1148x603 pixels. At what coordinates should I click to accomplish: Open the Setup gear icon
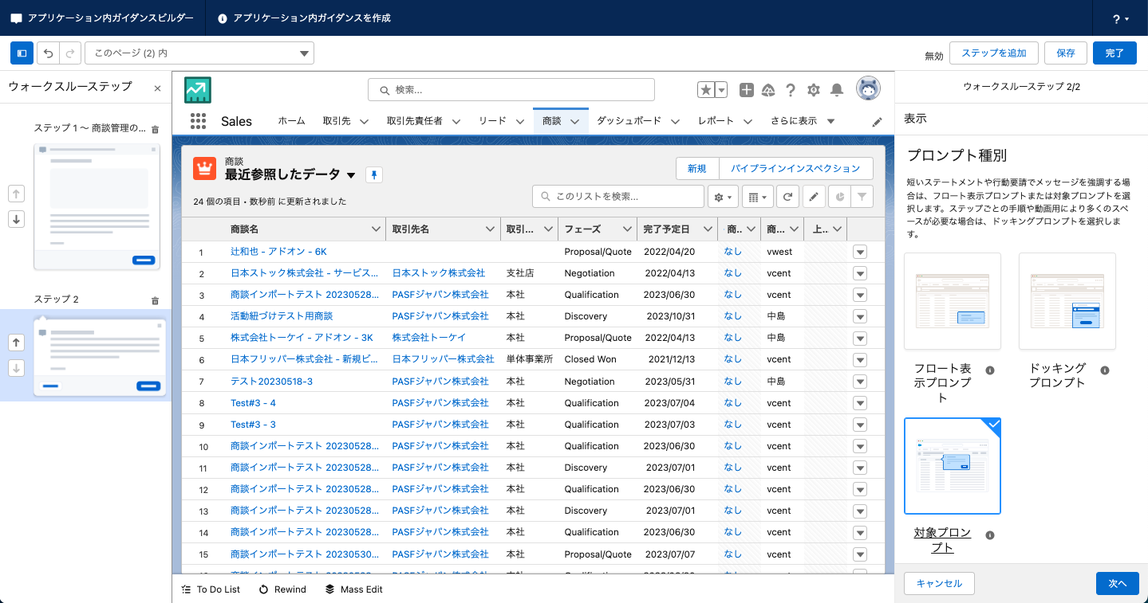[x=813, y=90]
